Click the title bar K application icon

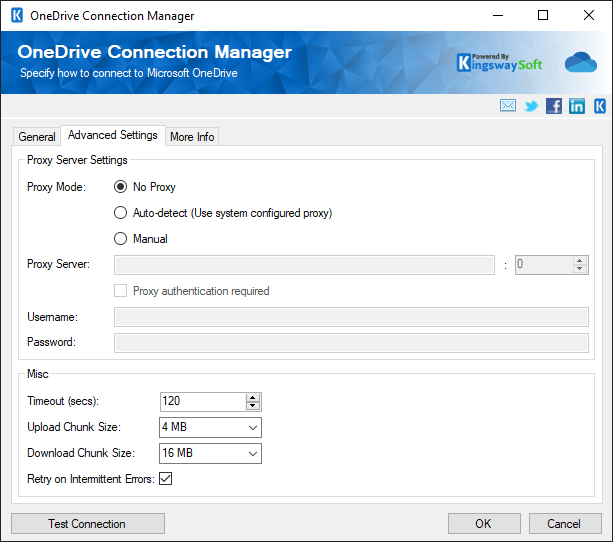pyautogui.click(x=17, y=16)
